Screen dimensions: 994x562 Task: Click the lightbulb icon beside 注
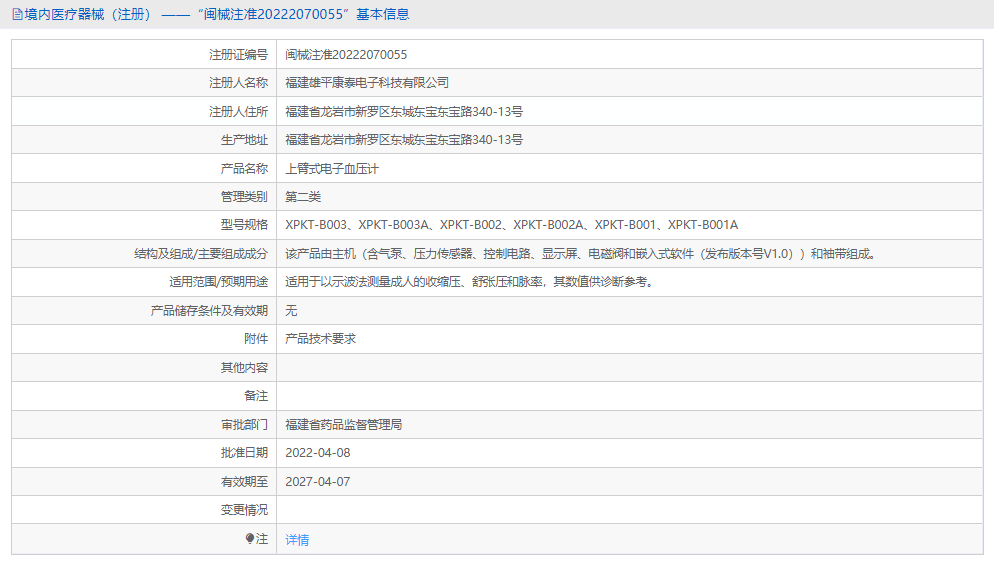250,539
